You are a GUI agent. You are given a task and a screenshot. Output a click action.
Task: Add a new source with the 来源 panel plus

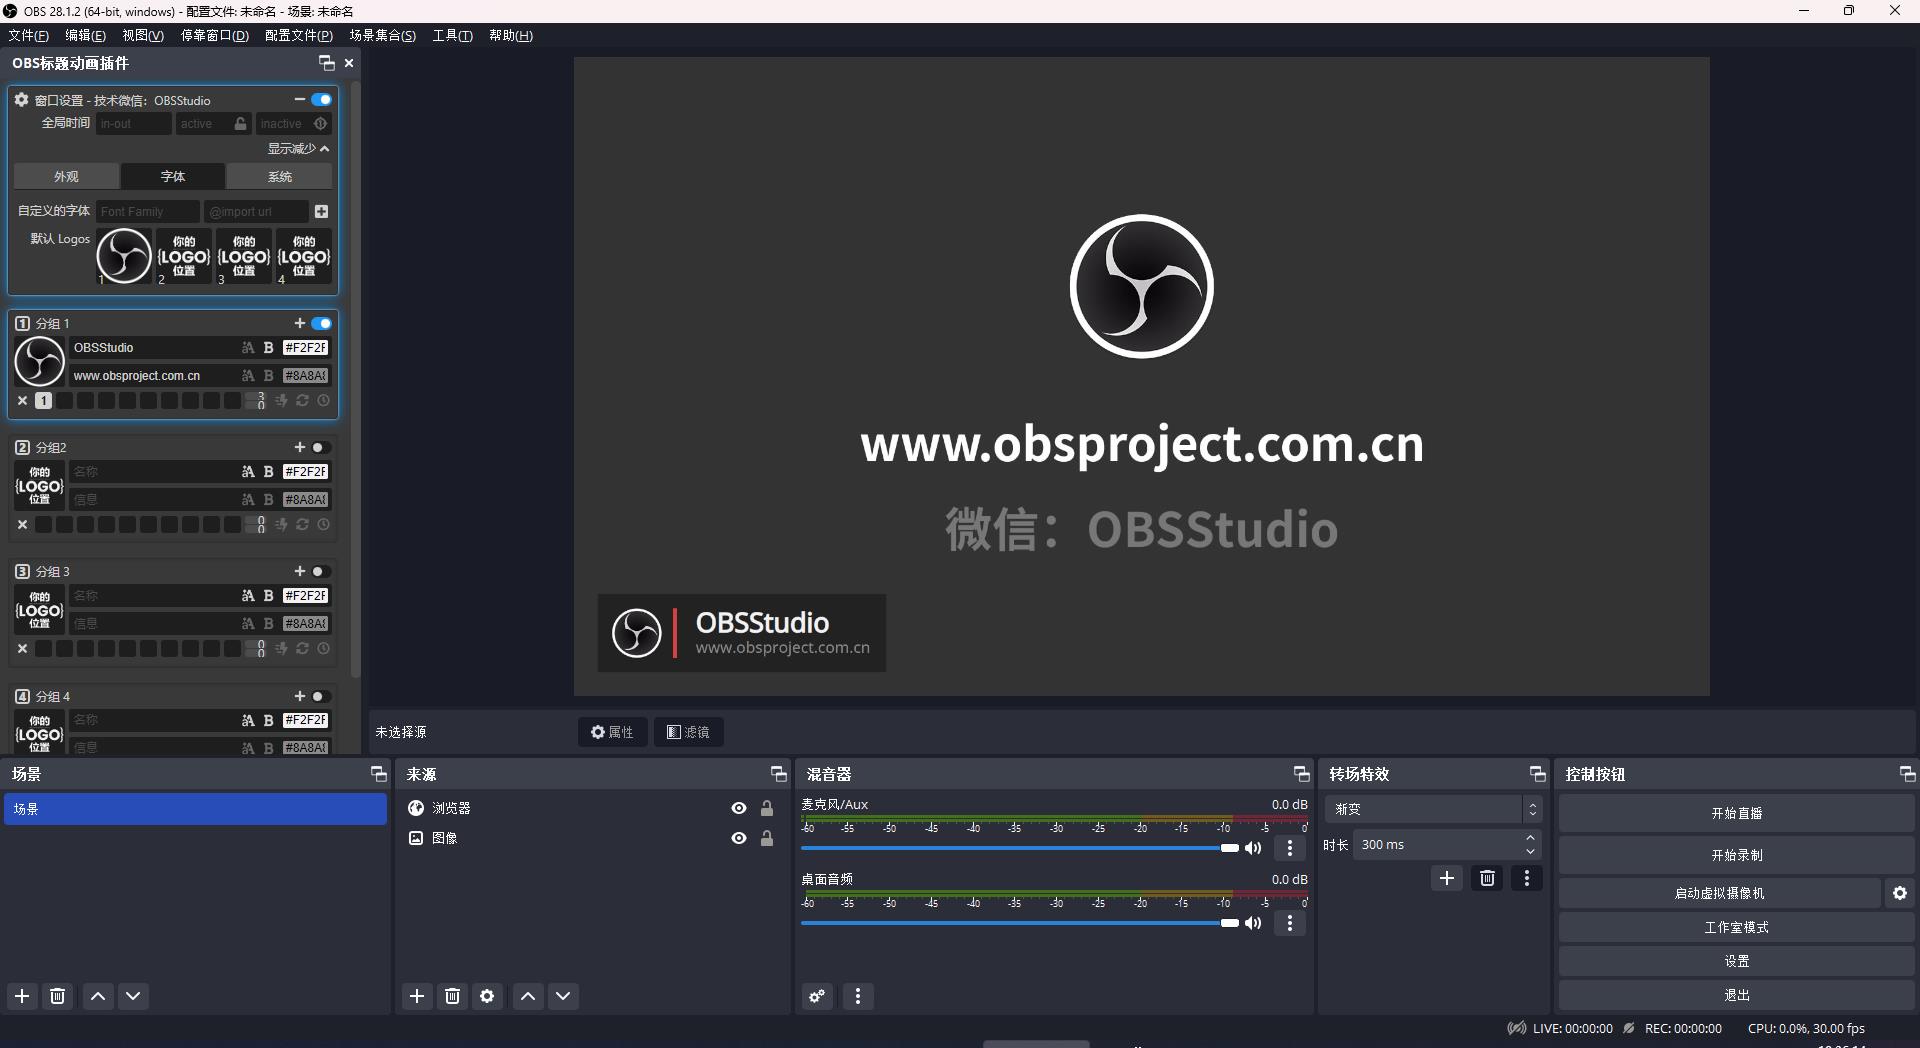click(417, 996)
